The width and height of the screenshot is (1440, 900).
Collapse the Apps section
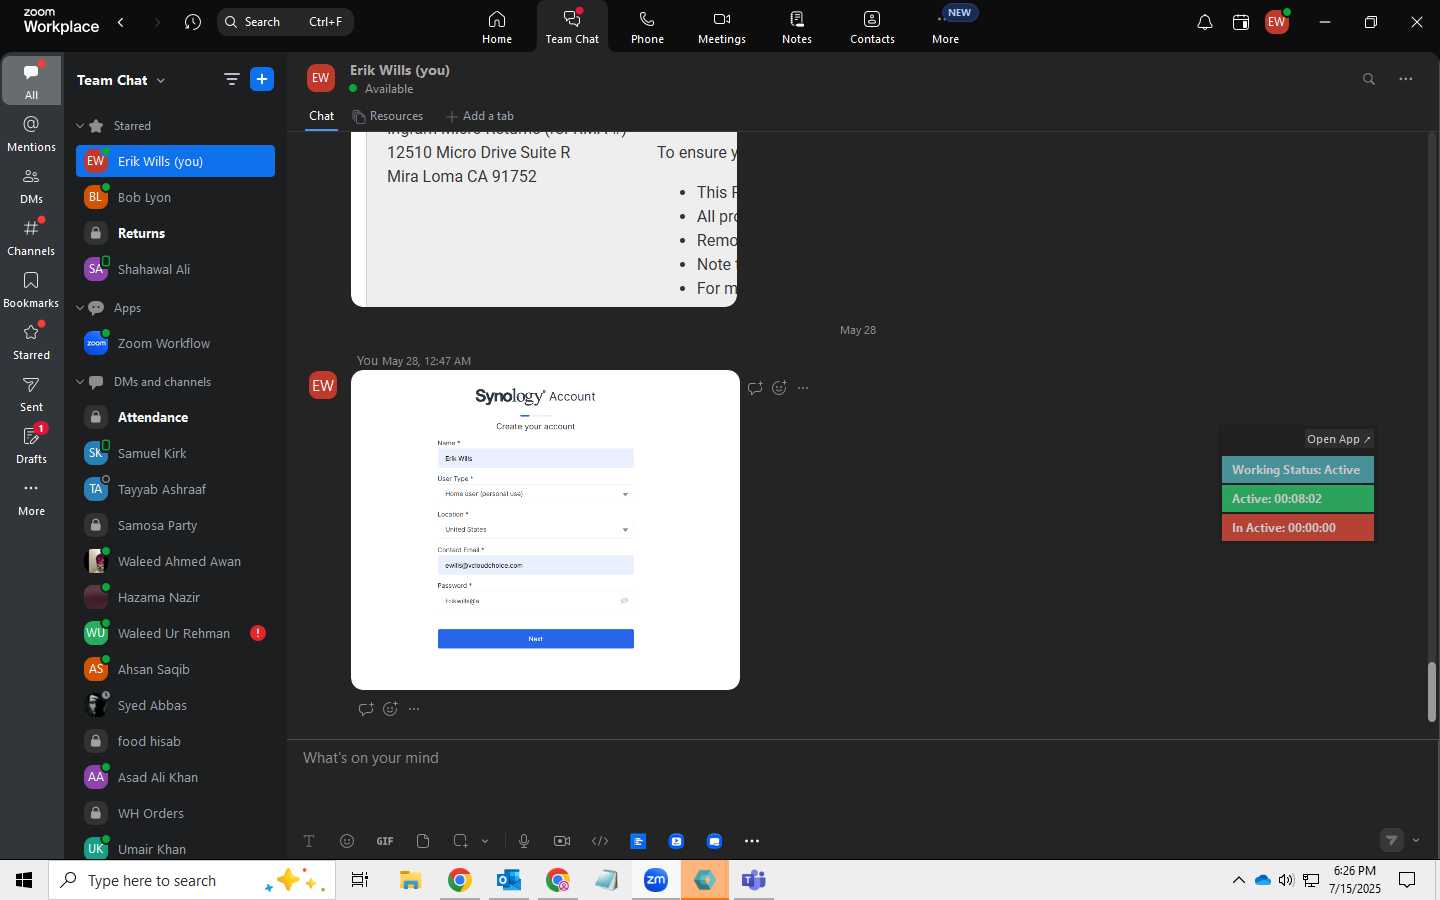click(x=80, y=308)
